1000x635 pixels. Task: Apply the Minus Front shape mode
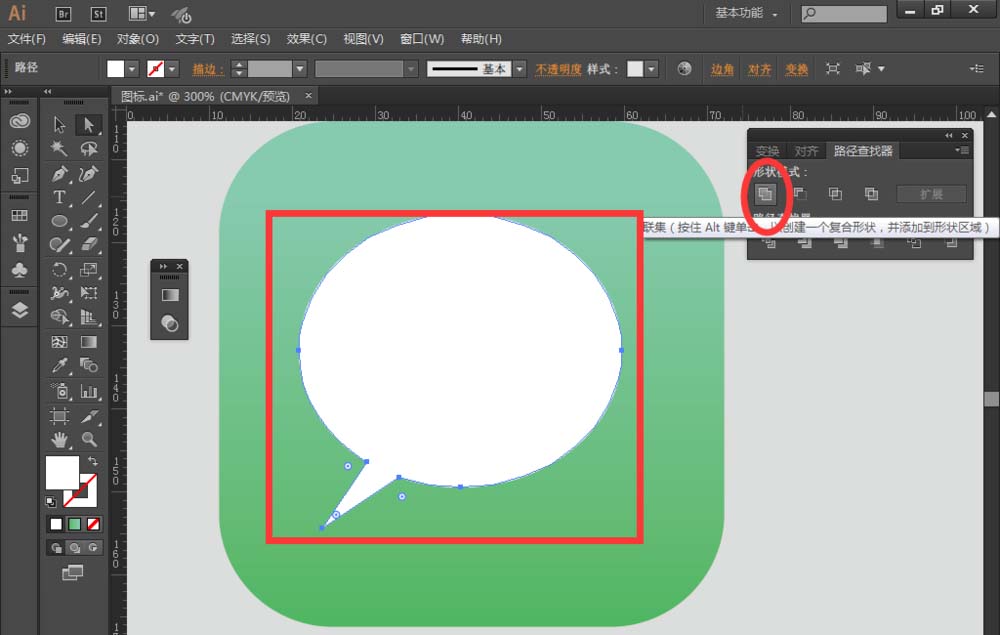[801, 193]
